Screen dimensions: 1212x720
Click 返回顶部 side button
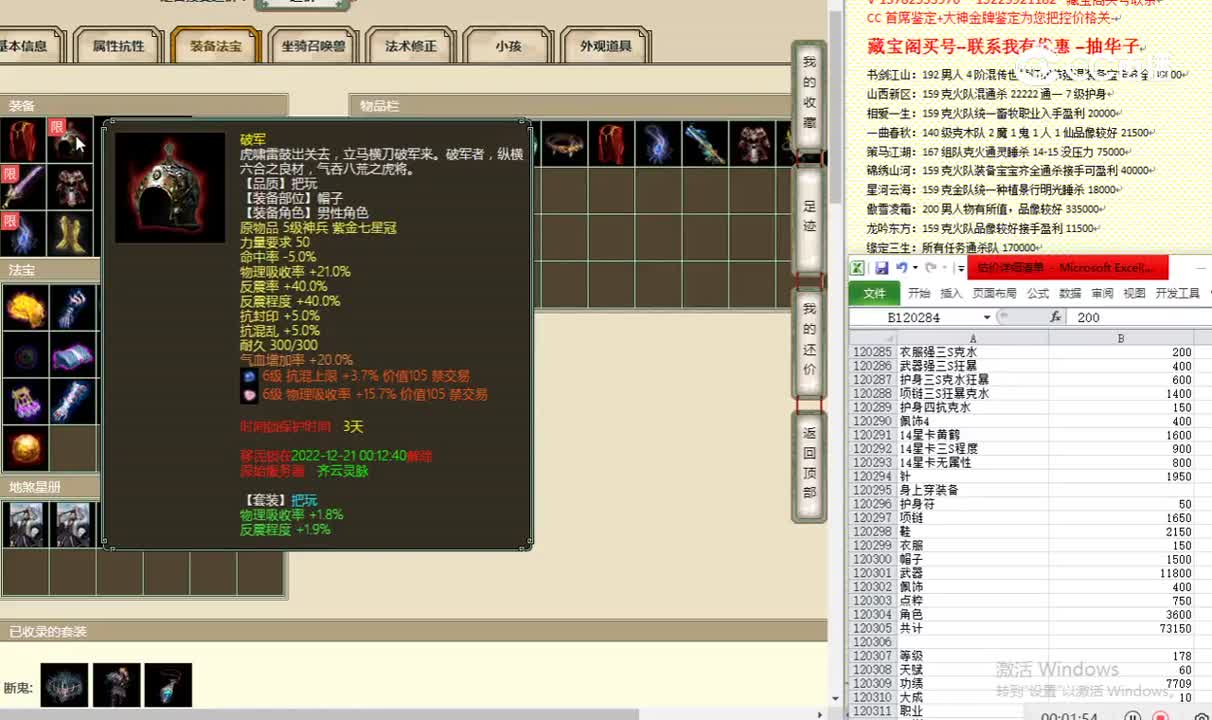pyautogui.click(x=809, y=467)
